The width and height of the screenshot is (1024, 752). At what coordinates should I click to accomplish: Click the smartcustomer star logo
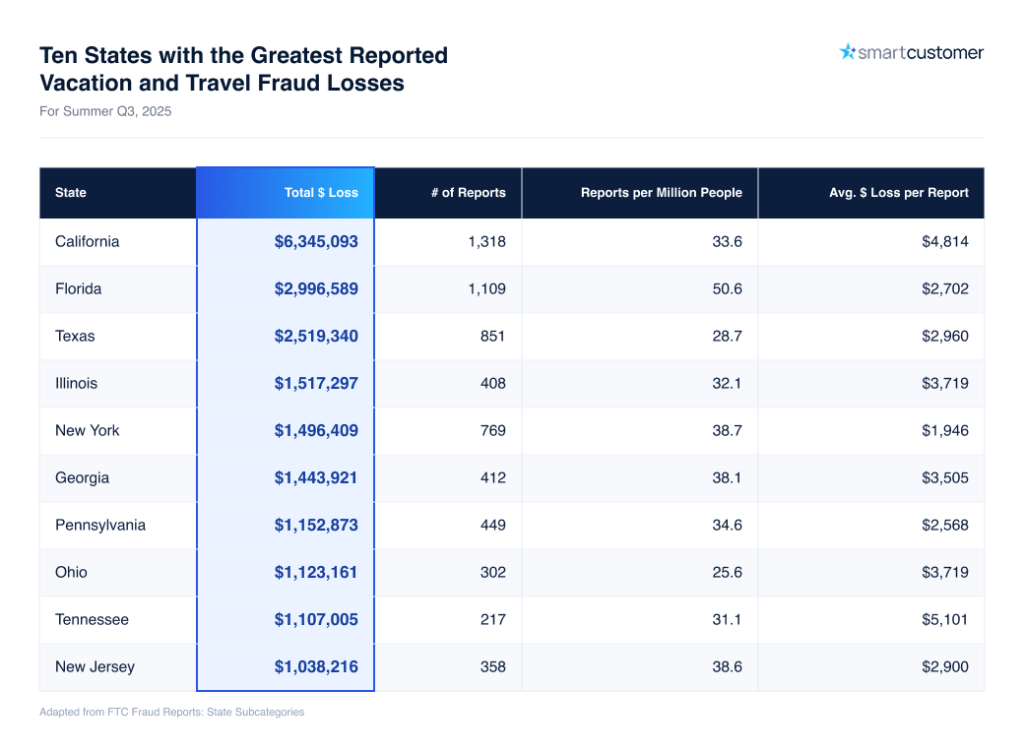point(848,52)
